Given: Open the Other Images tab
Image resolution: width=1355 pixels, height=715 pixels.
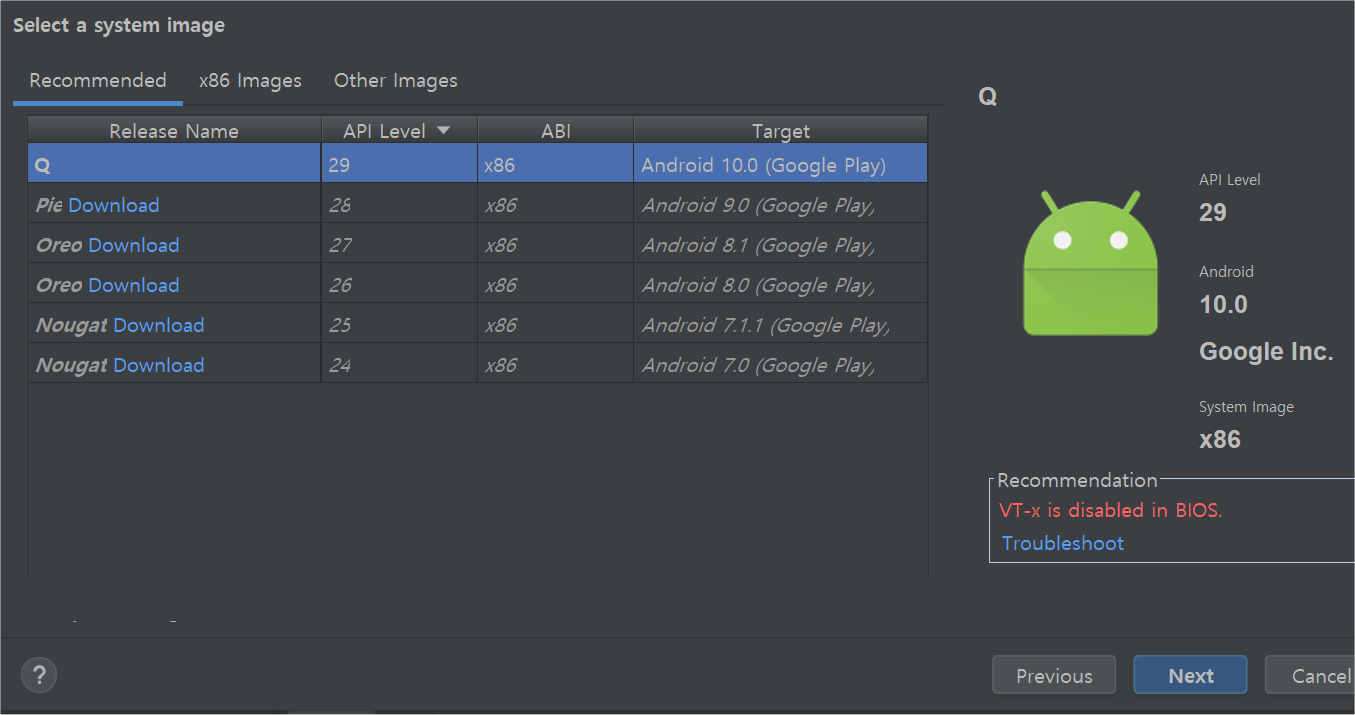Looking at the screenshot, I should [x=396, y=81].
